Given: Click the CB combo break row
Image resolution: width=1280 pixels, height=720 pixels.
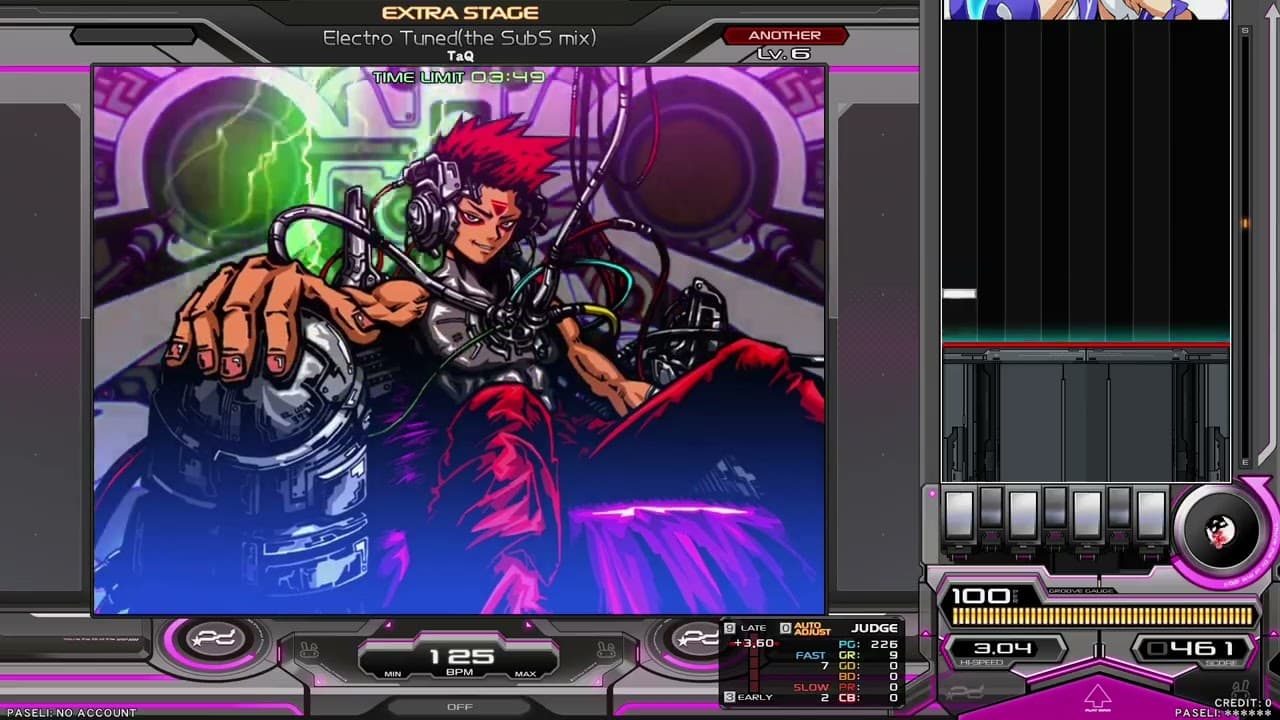Looking at the screenshot, I should [868, 697].
